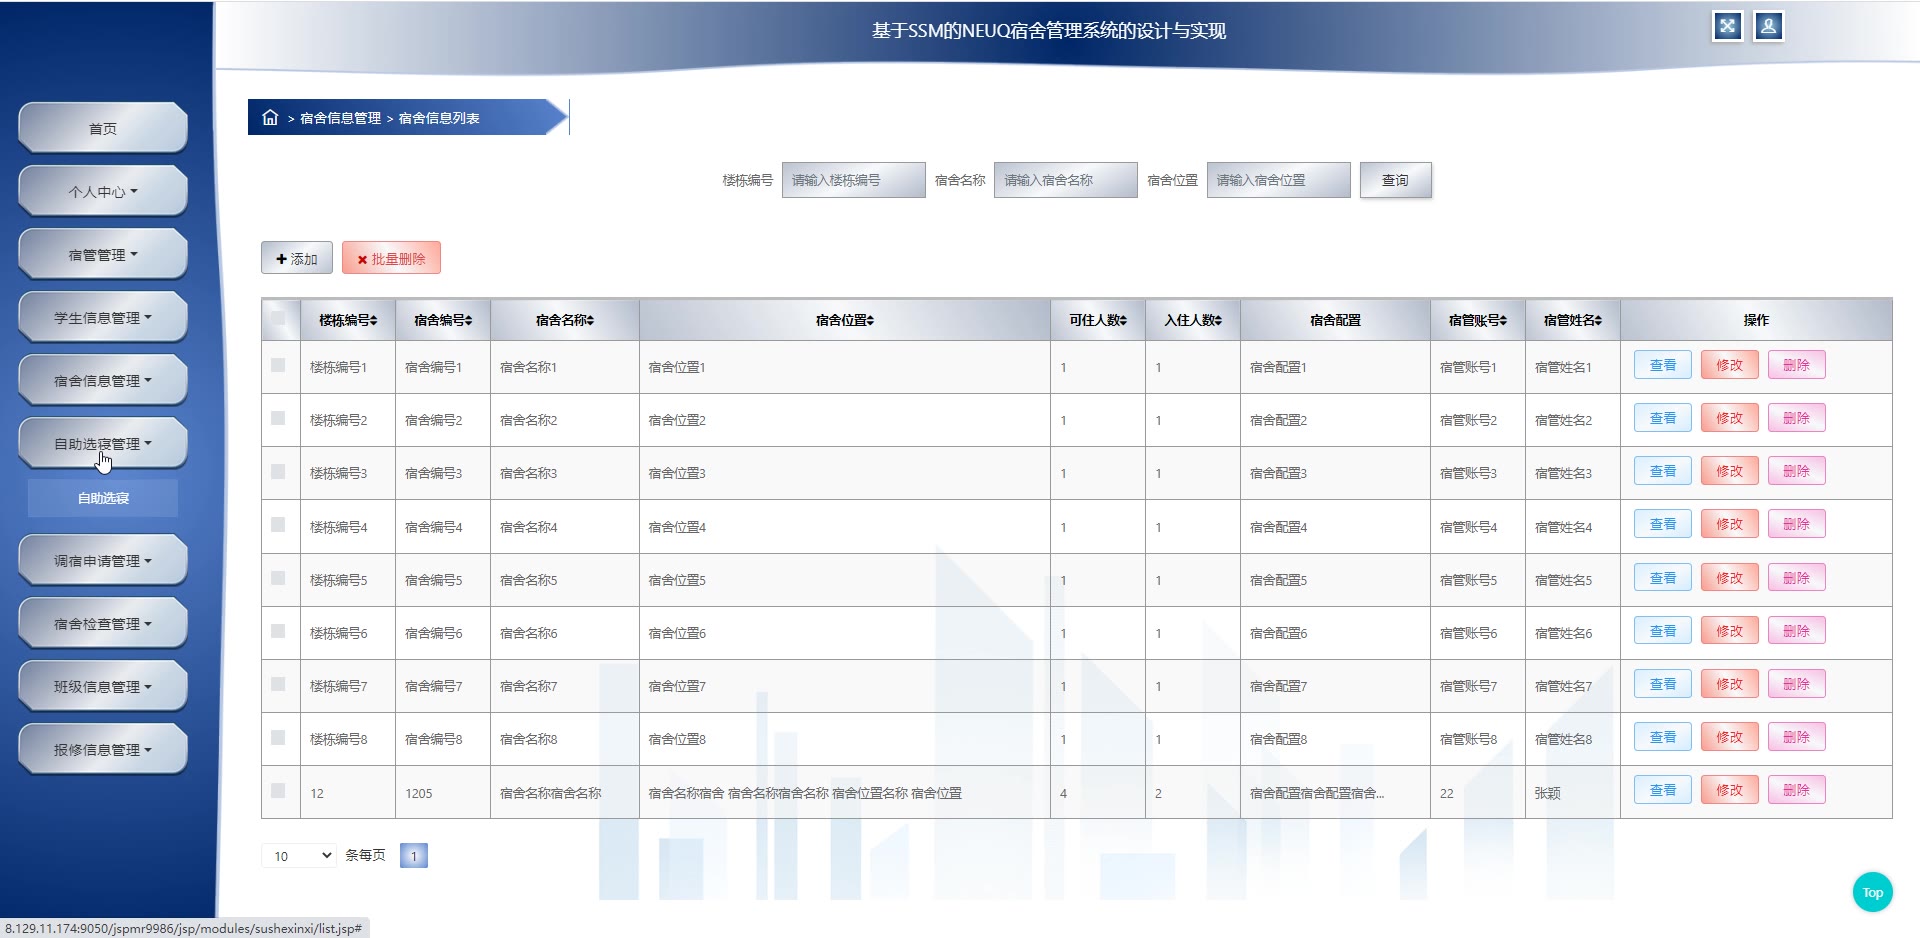The width and height of the screenshot is (1920, 938).
Task: Open the rows-per-page dropdown showing 10
Action: [x=299, y=855]
